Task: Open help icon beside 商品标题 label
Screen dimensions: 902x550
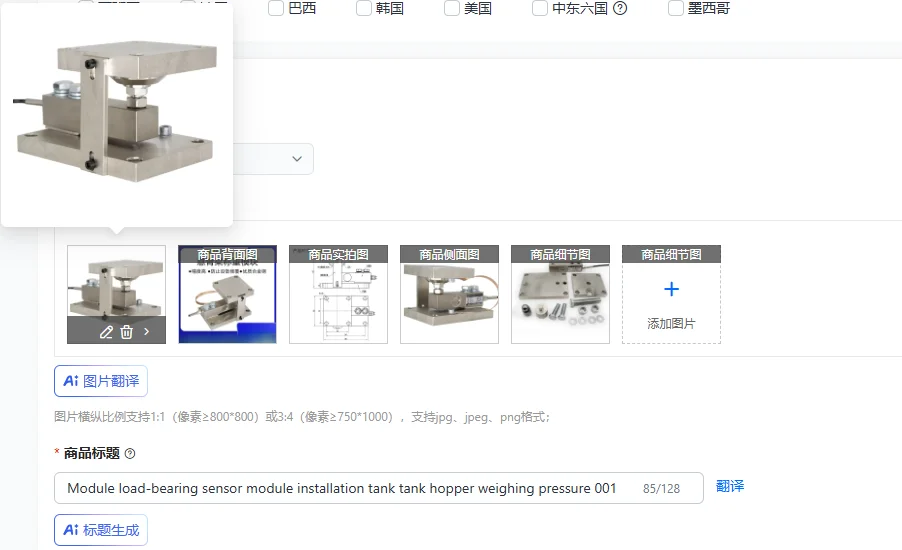Action: 130,453
